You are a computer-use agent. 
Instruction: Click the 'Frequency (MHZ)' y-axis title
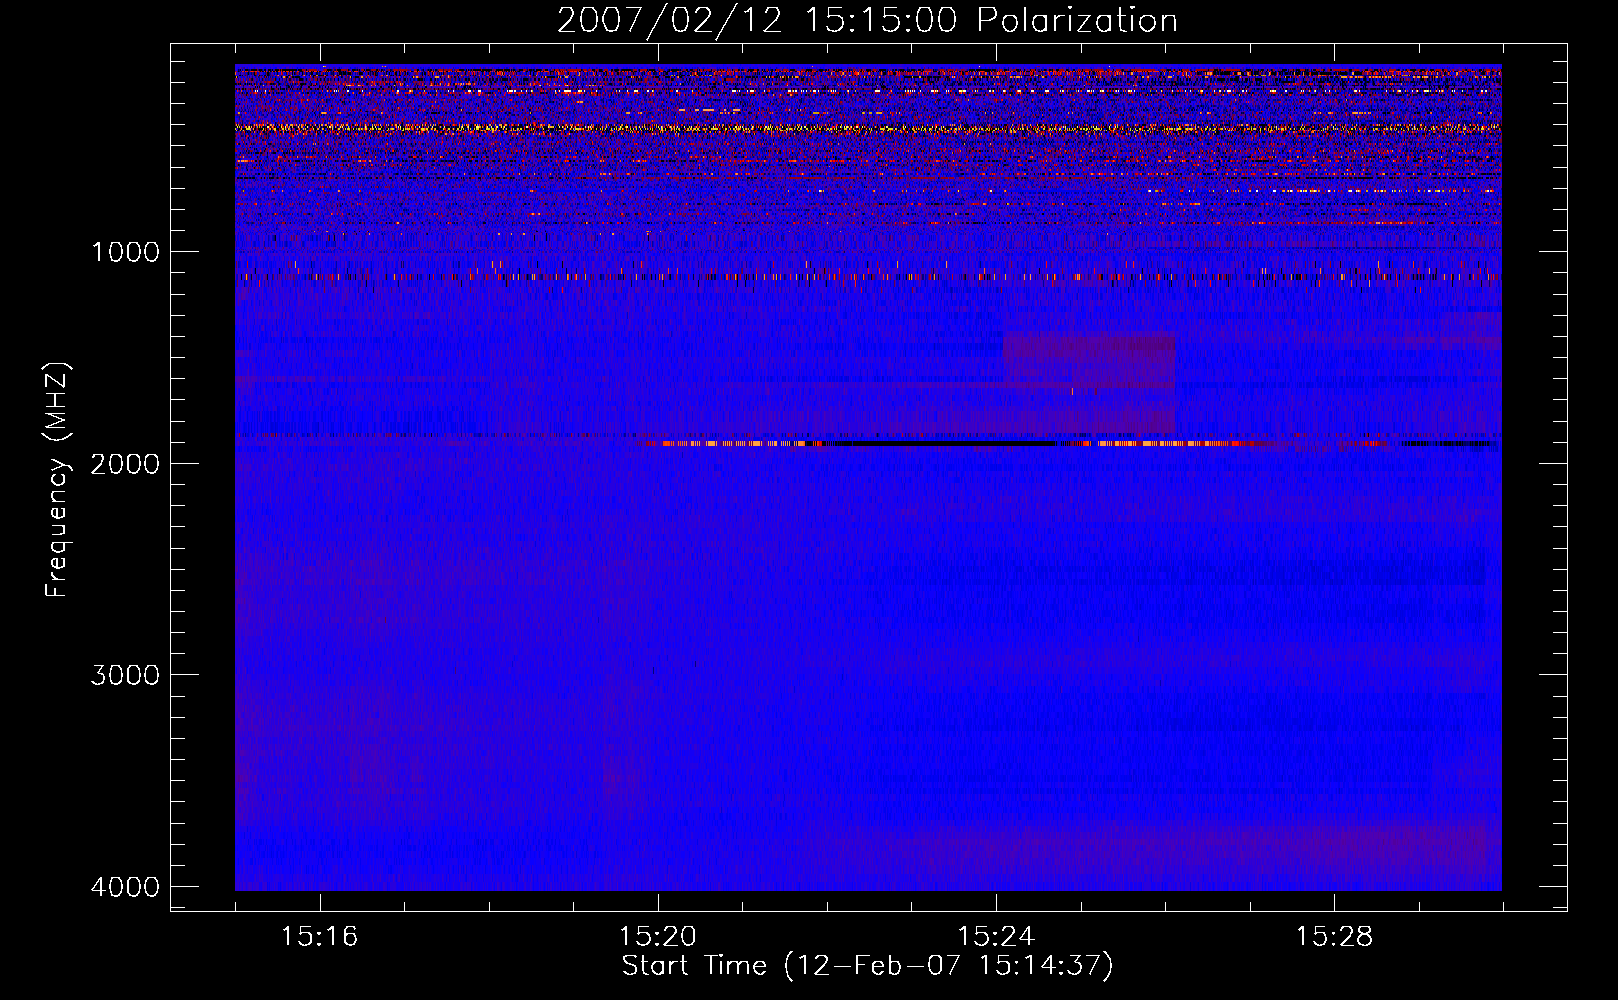57,480
